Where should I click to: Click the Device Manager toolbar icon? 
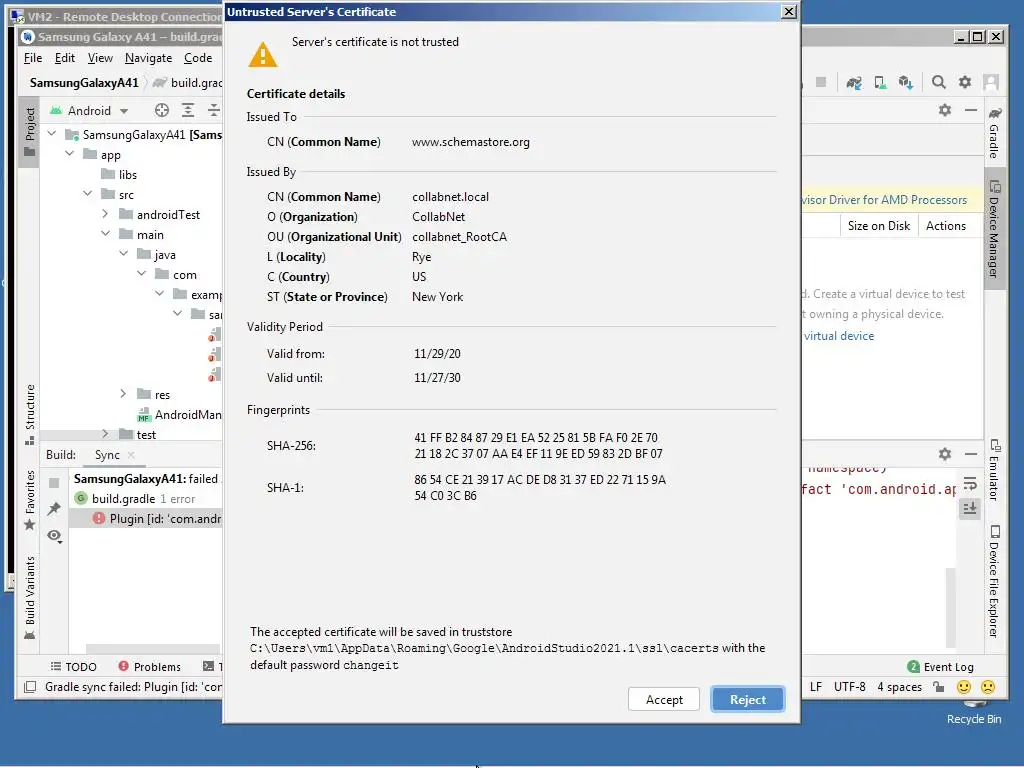pyautogui.click(x=880, y=82)
